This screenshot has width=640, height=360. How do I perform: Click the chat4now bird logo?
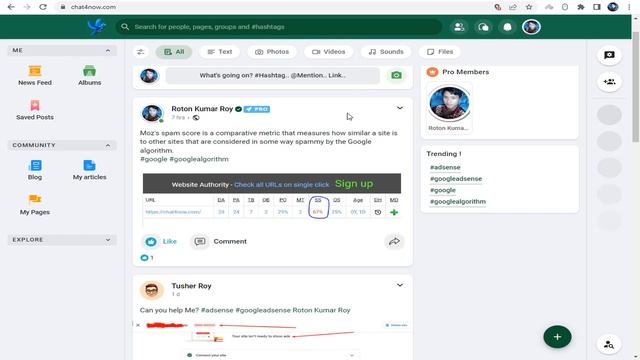[x=96, y=27]
